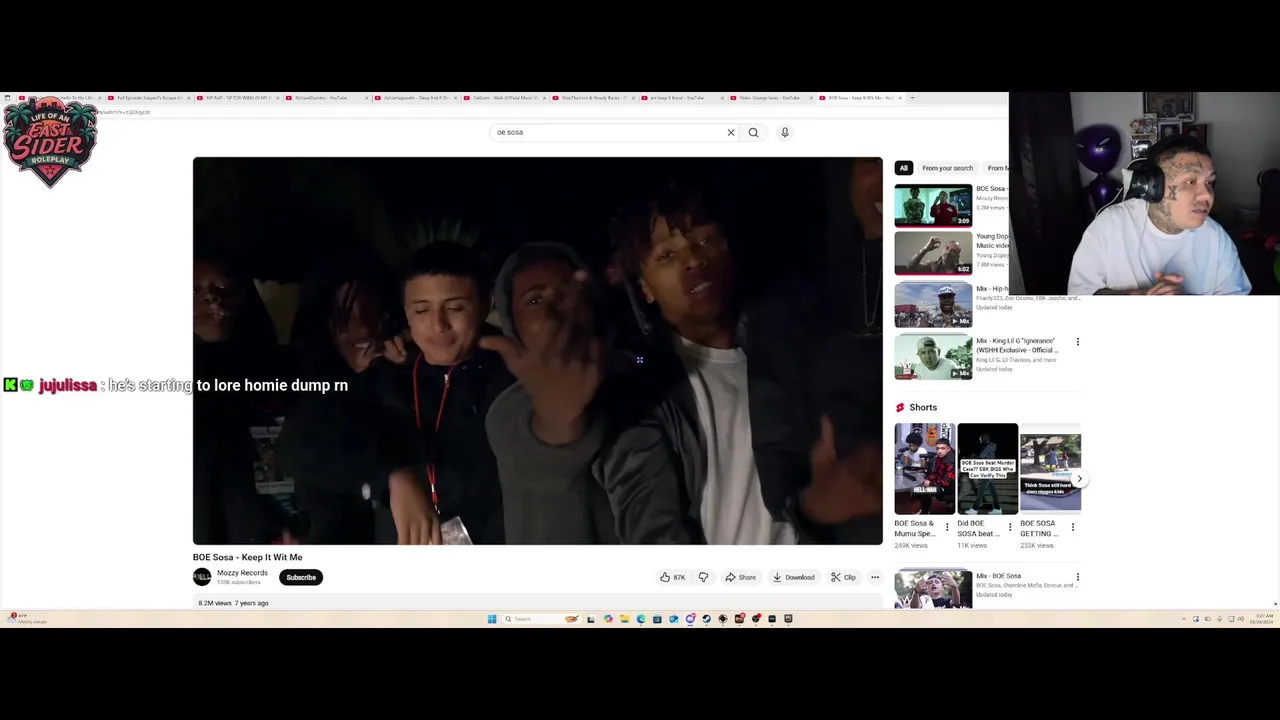
Task: Open options for BOE SOSA GETTING short
Action: click(1073, 527)
